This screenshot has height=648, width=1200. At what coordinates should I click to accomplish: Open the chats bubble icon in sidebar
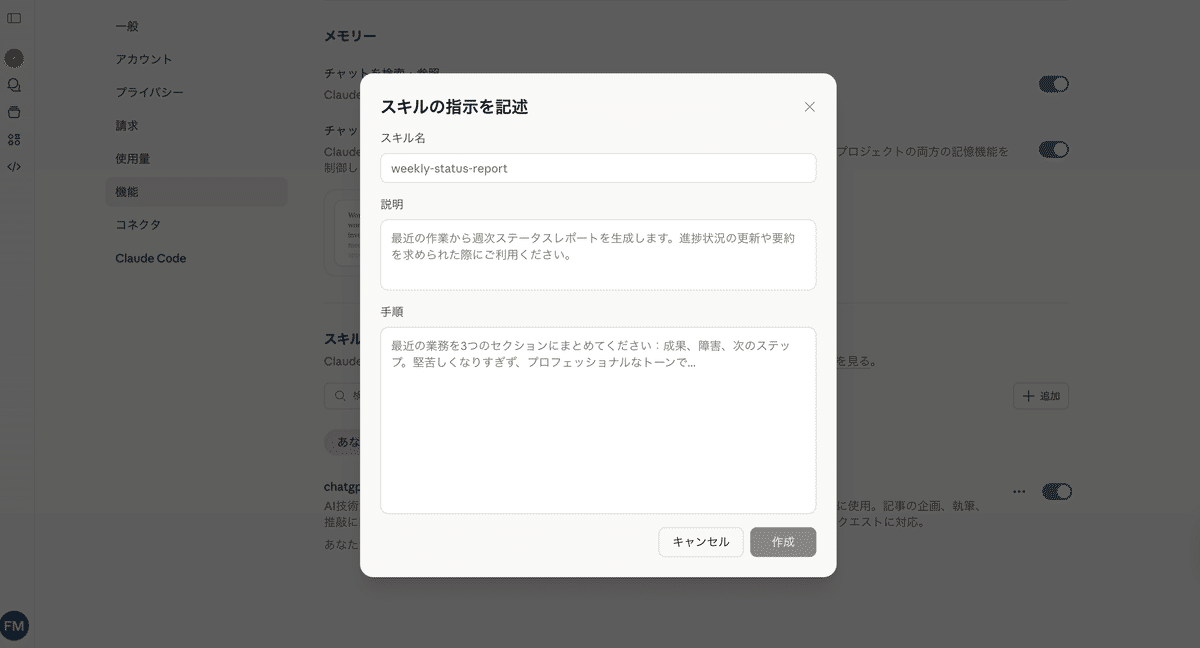click(x=14, y=86)
